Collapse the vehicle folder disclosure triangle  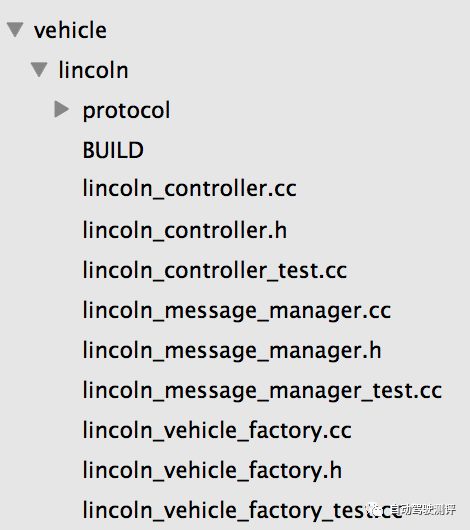15,29
